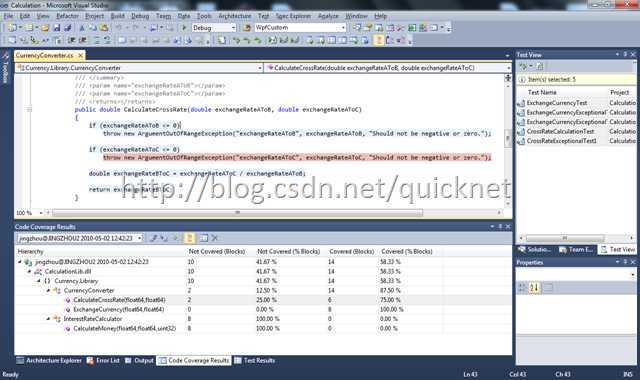Screen dimensions: 640x380
Task: Click the editor vertical scrollbar thumb
Action: 508,139
